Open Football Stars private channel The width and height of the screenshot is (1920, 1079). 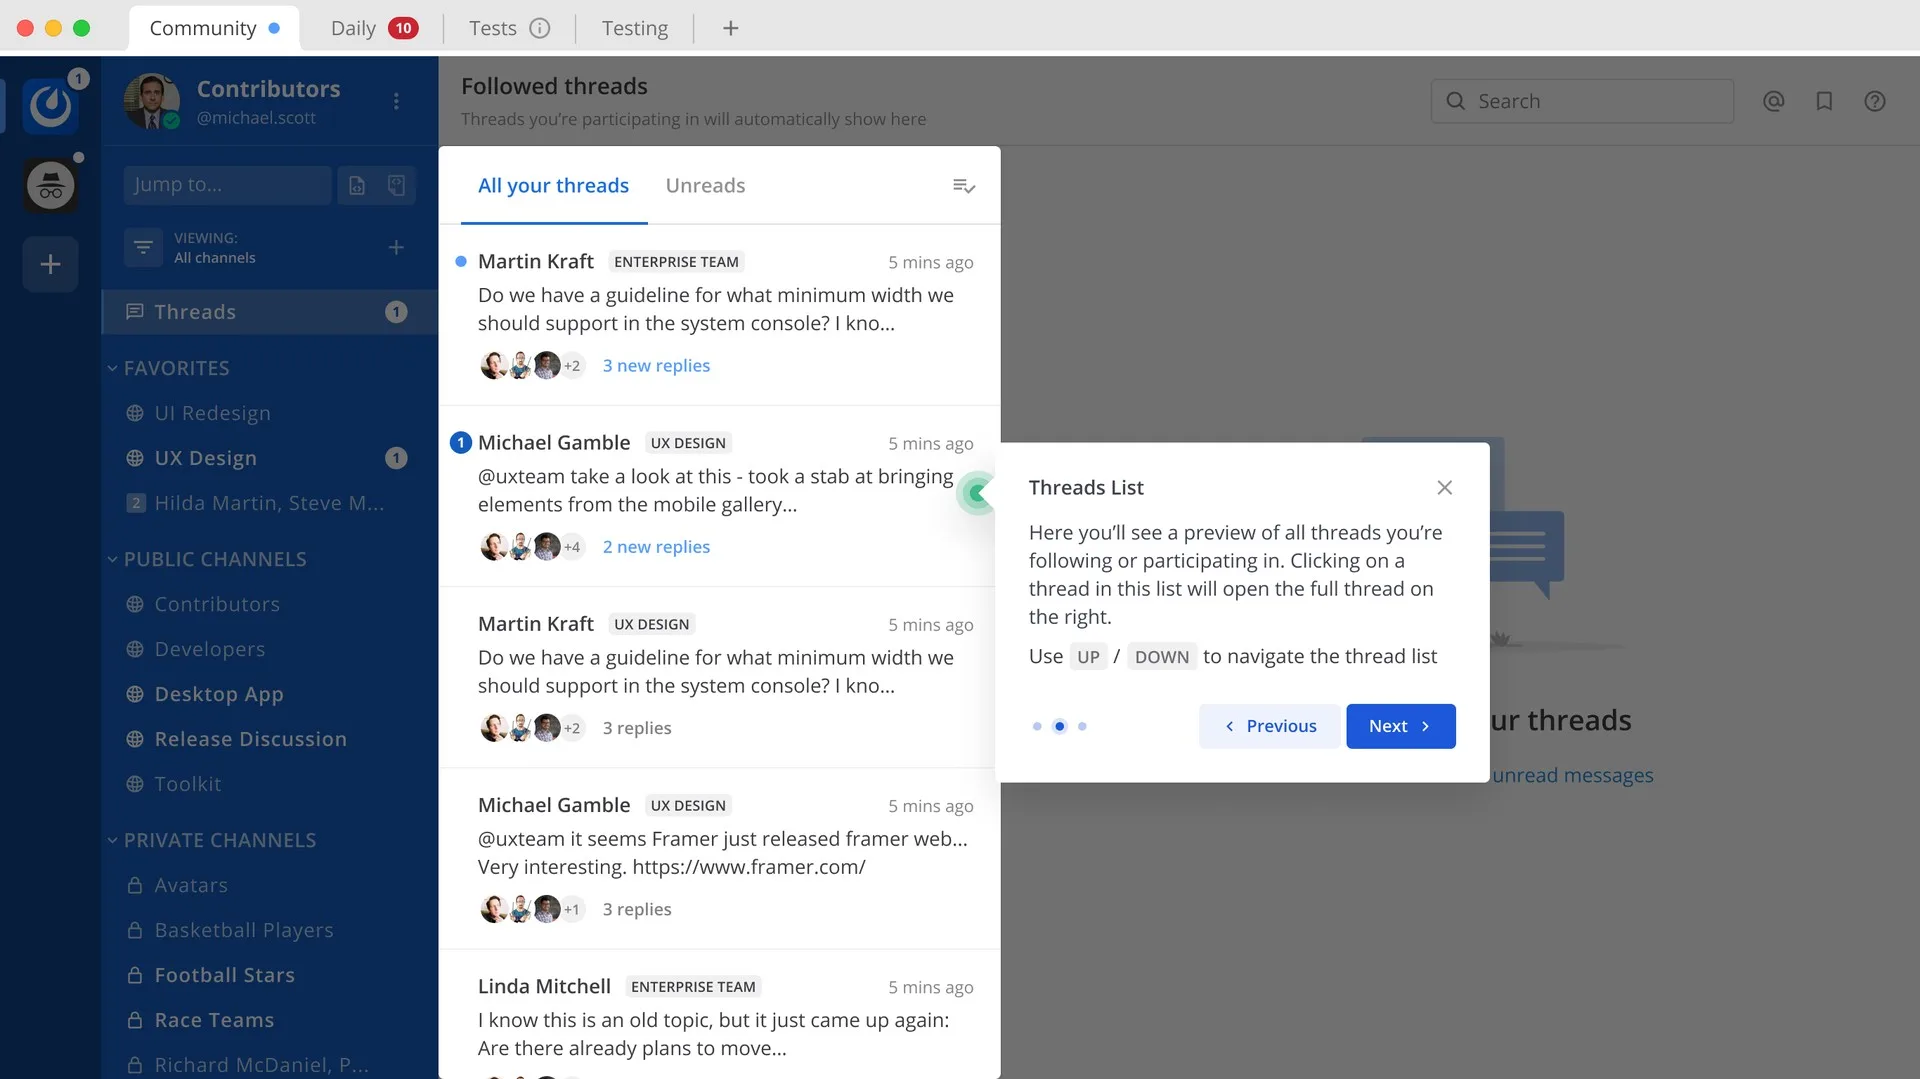(x=270, y=975)
